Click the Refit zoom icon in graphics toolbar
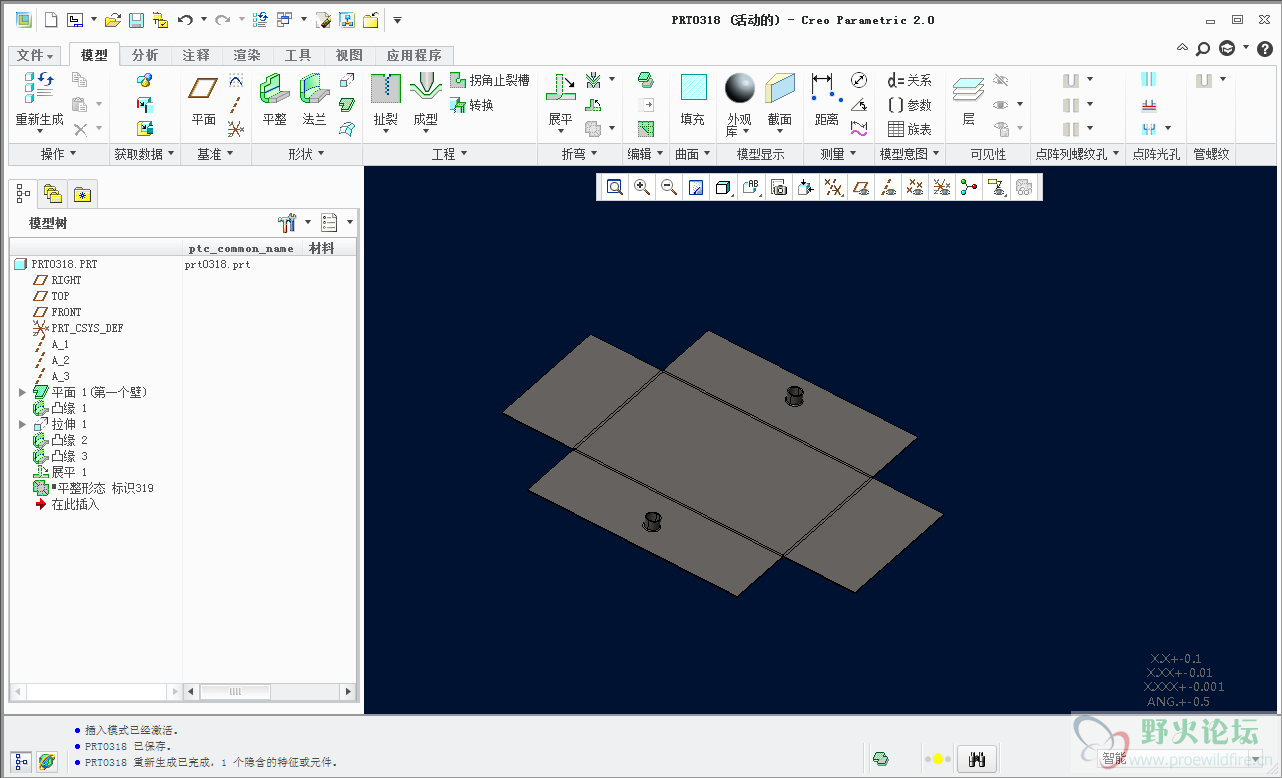The width and height of the screenshot is (1282, 778). point(614,187)
